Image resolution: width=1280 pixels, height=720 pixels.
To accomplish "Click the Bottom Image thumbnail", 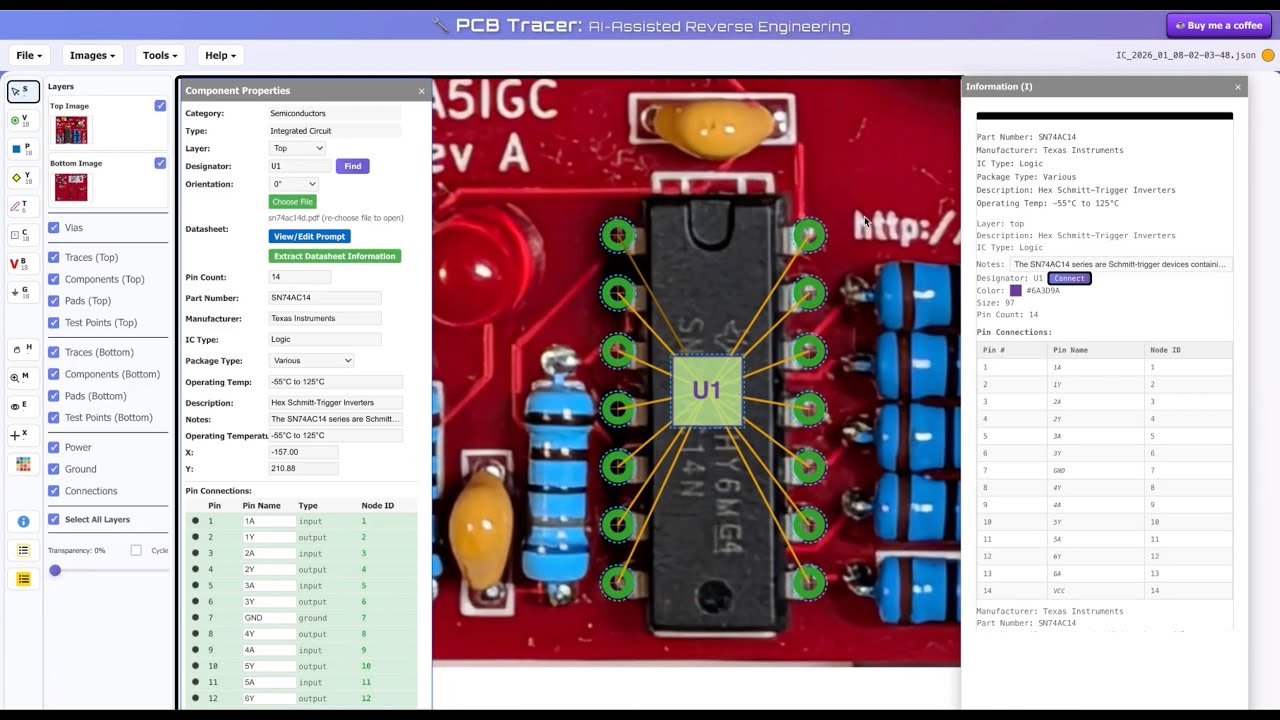I will (x=71, y=187).
